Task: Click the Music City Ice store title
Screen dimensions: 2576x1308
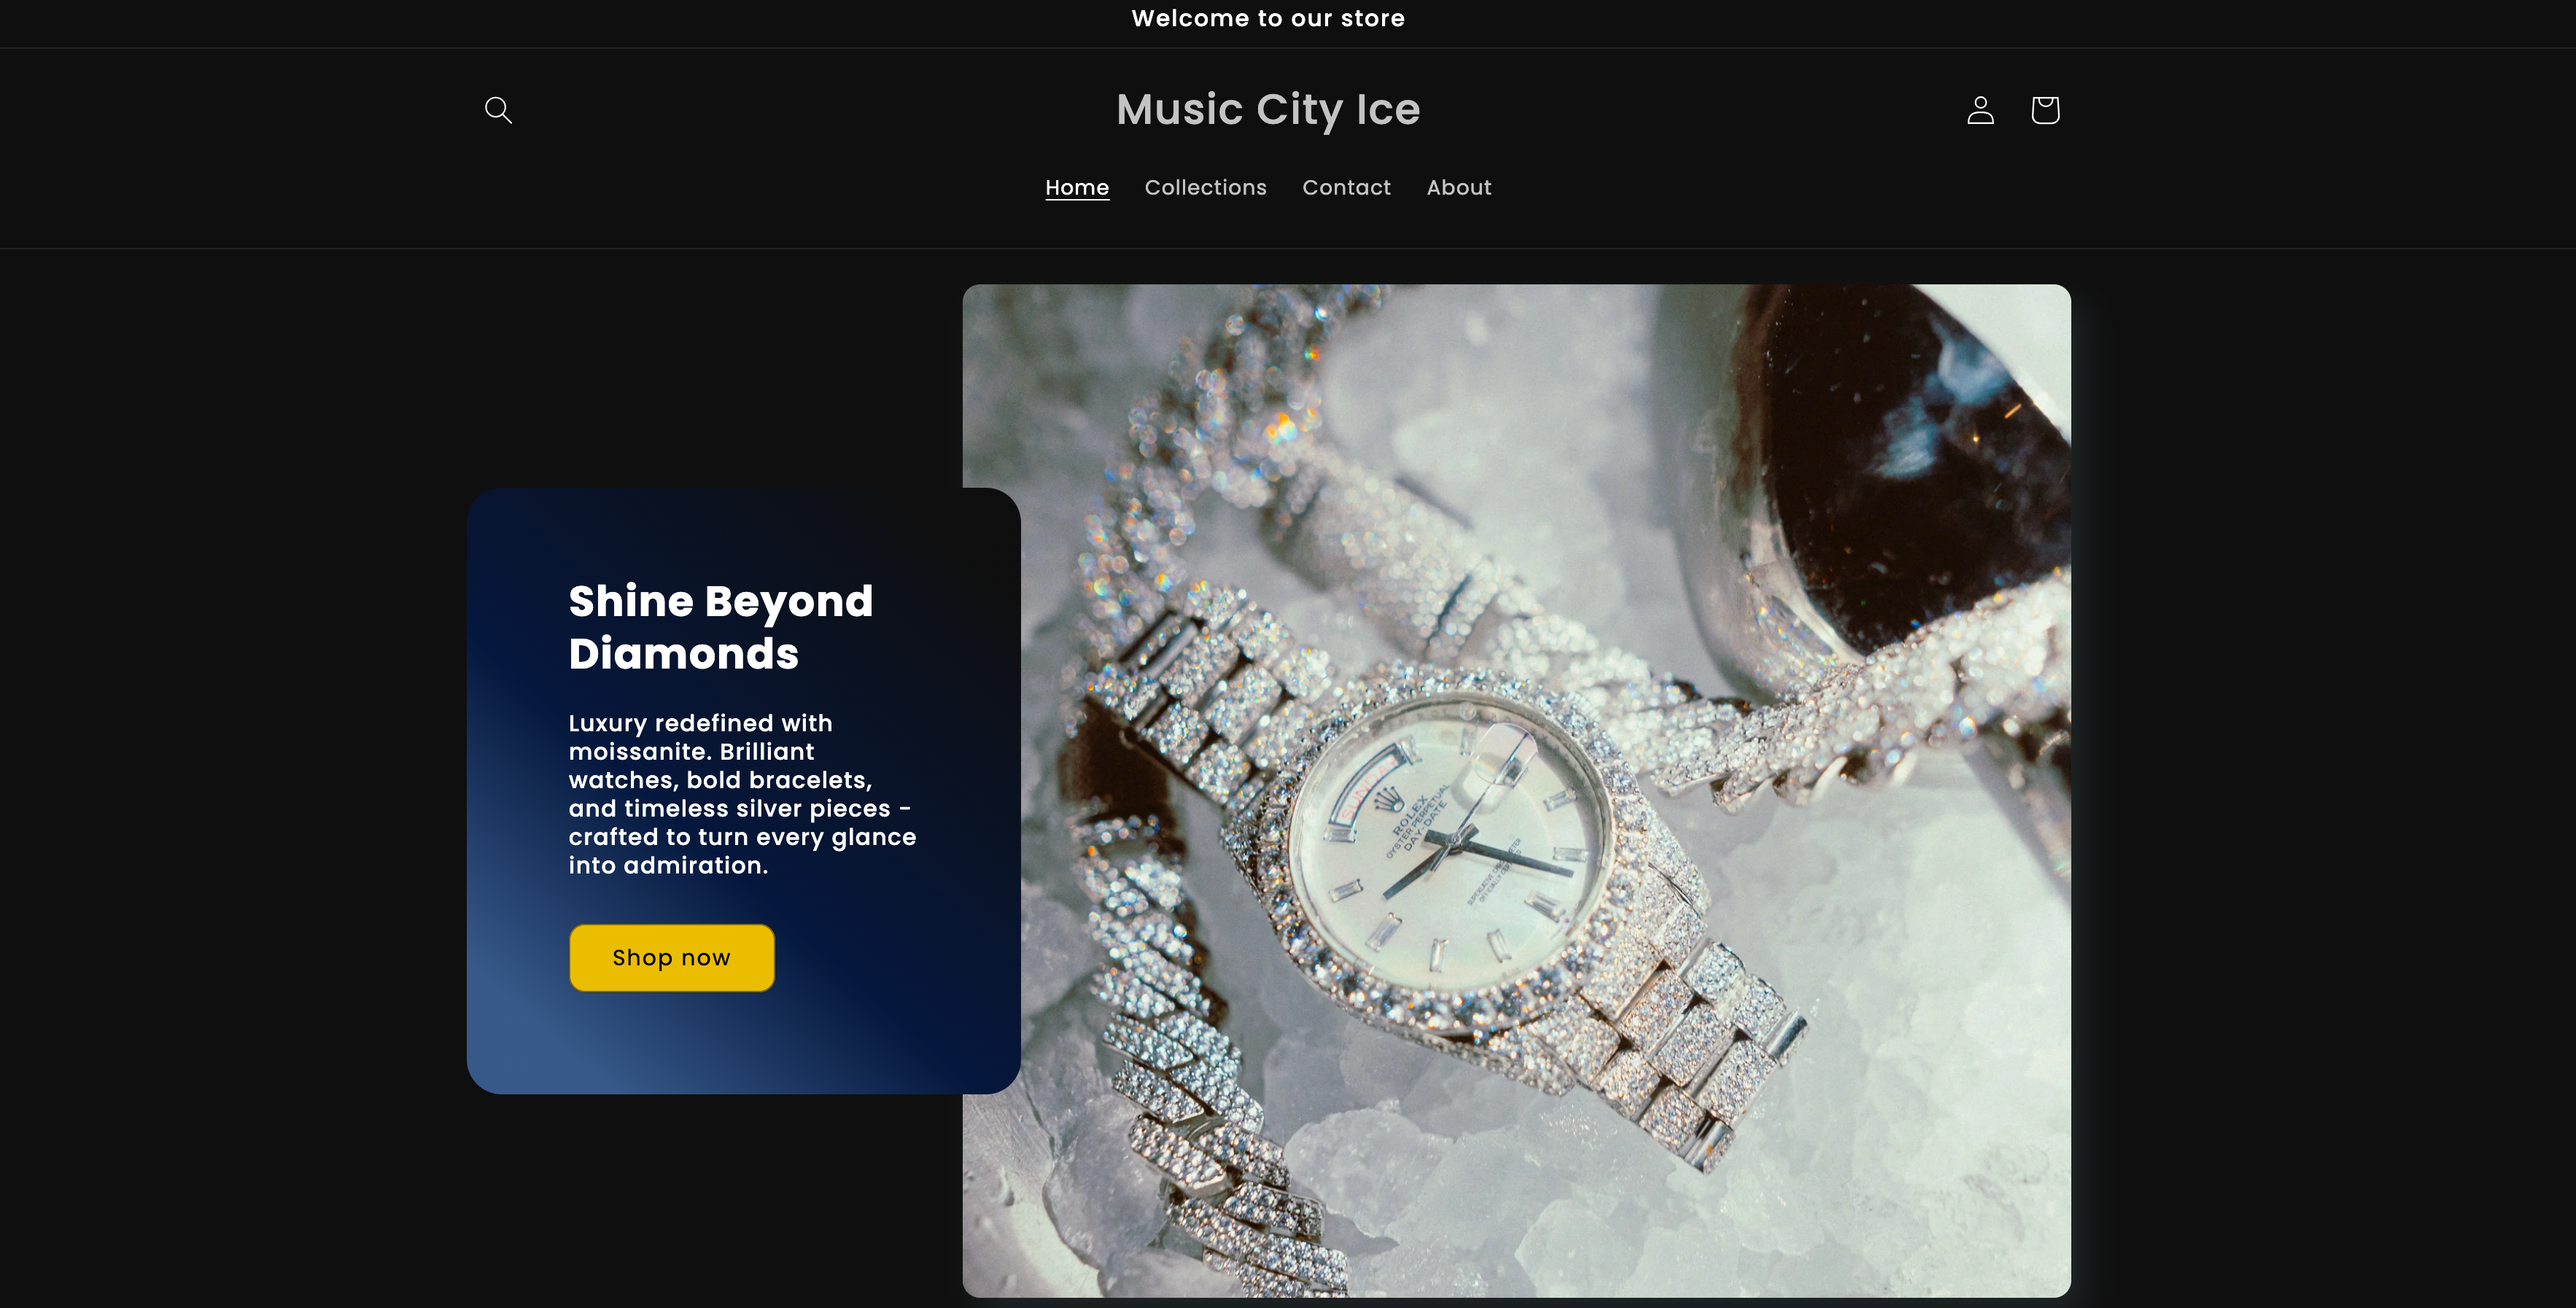Action: 1268,109
